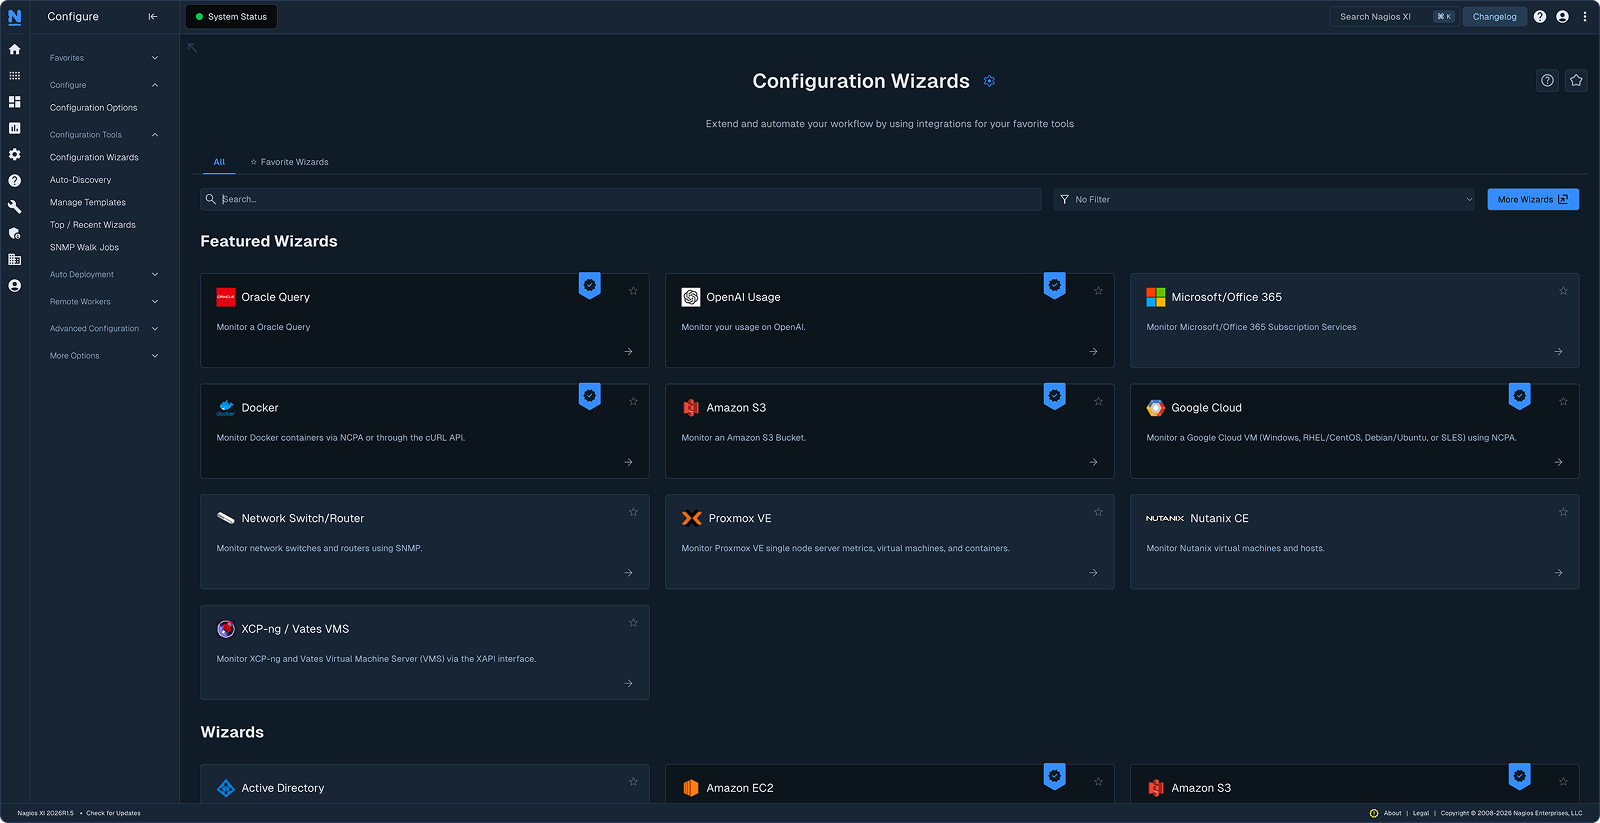
Task: Click gear icon beside Configuration Wizards title
Action: click(989, 82)
